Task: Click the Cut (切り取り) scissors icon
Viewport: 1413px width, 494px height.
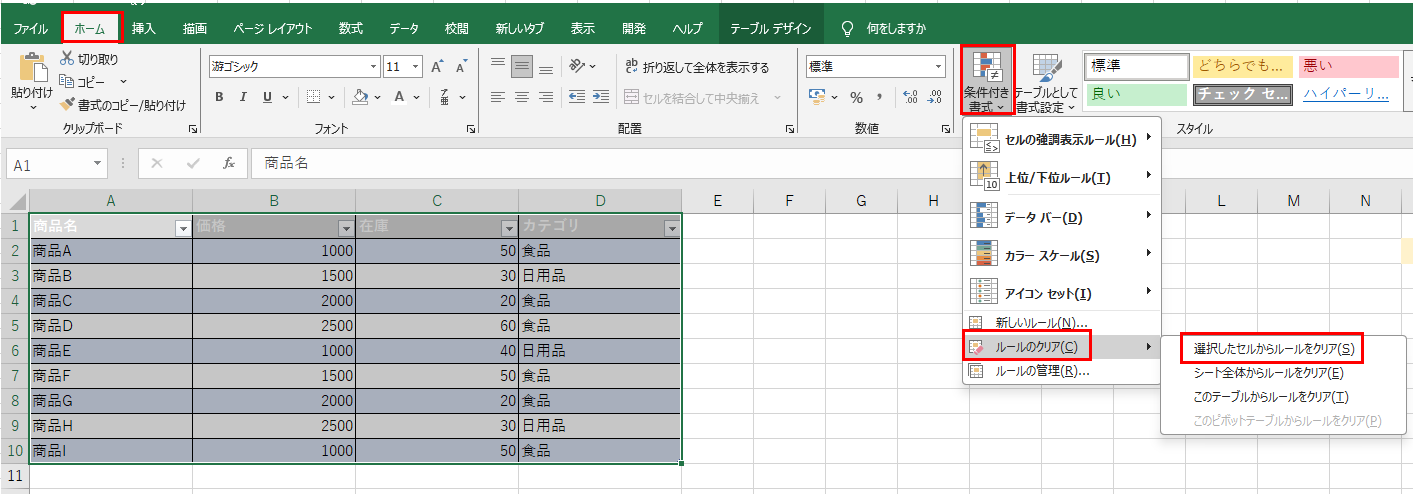Action: click(68, 59)
